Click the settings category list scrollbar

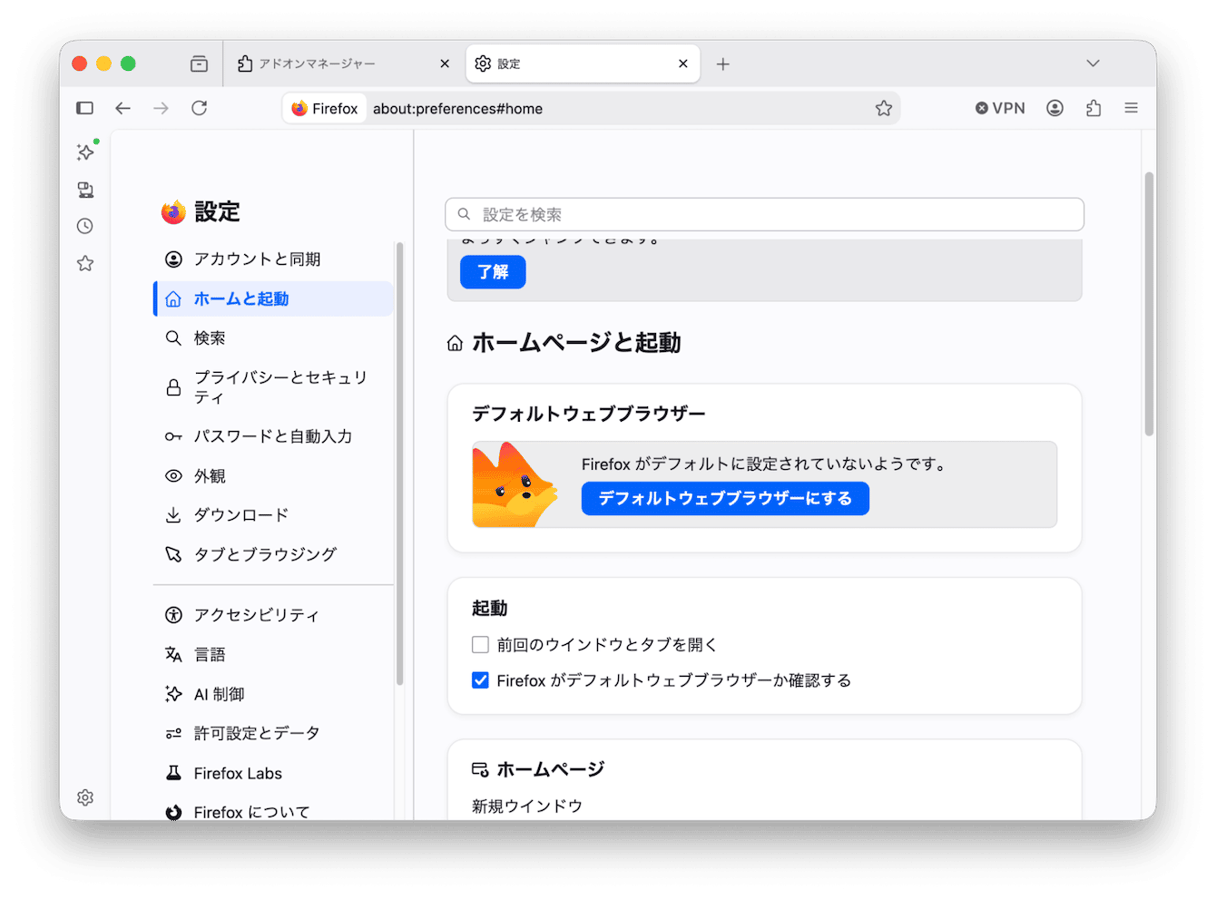point(400,463)
